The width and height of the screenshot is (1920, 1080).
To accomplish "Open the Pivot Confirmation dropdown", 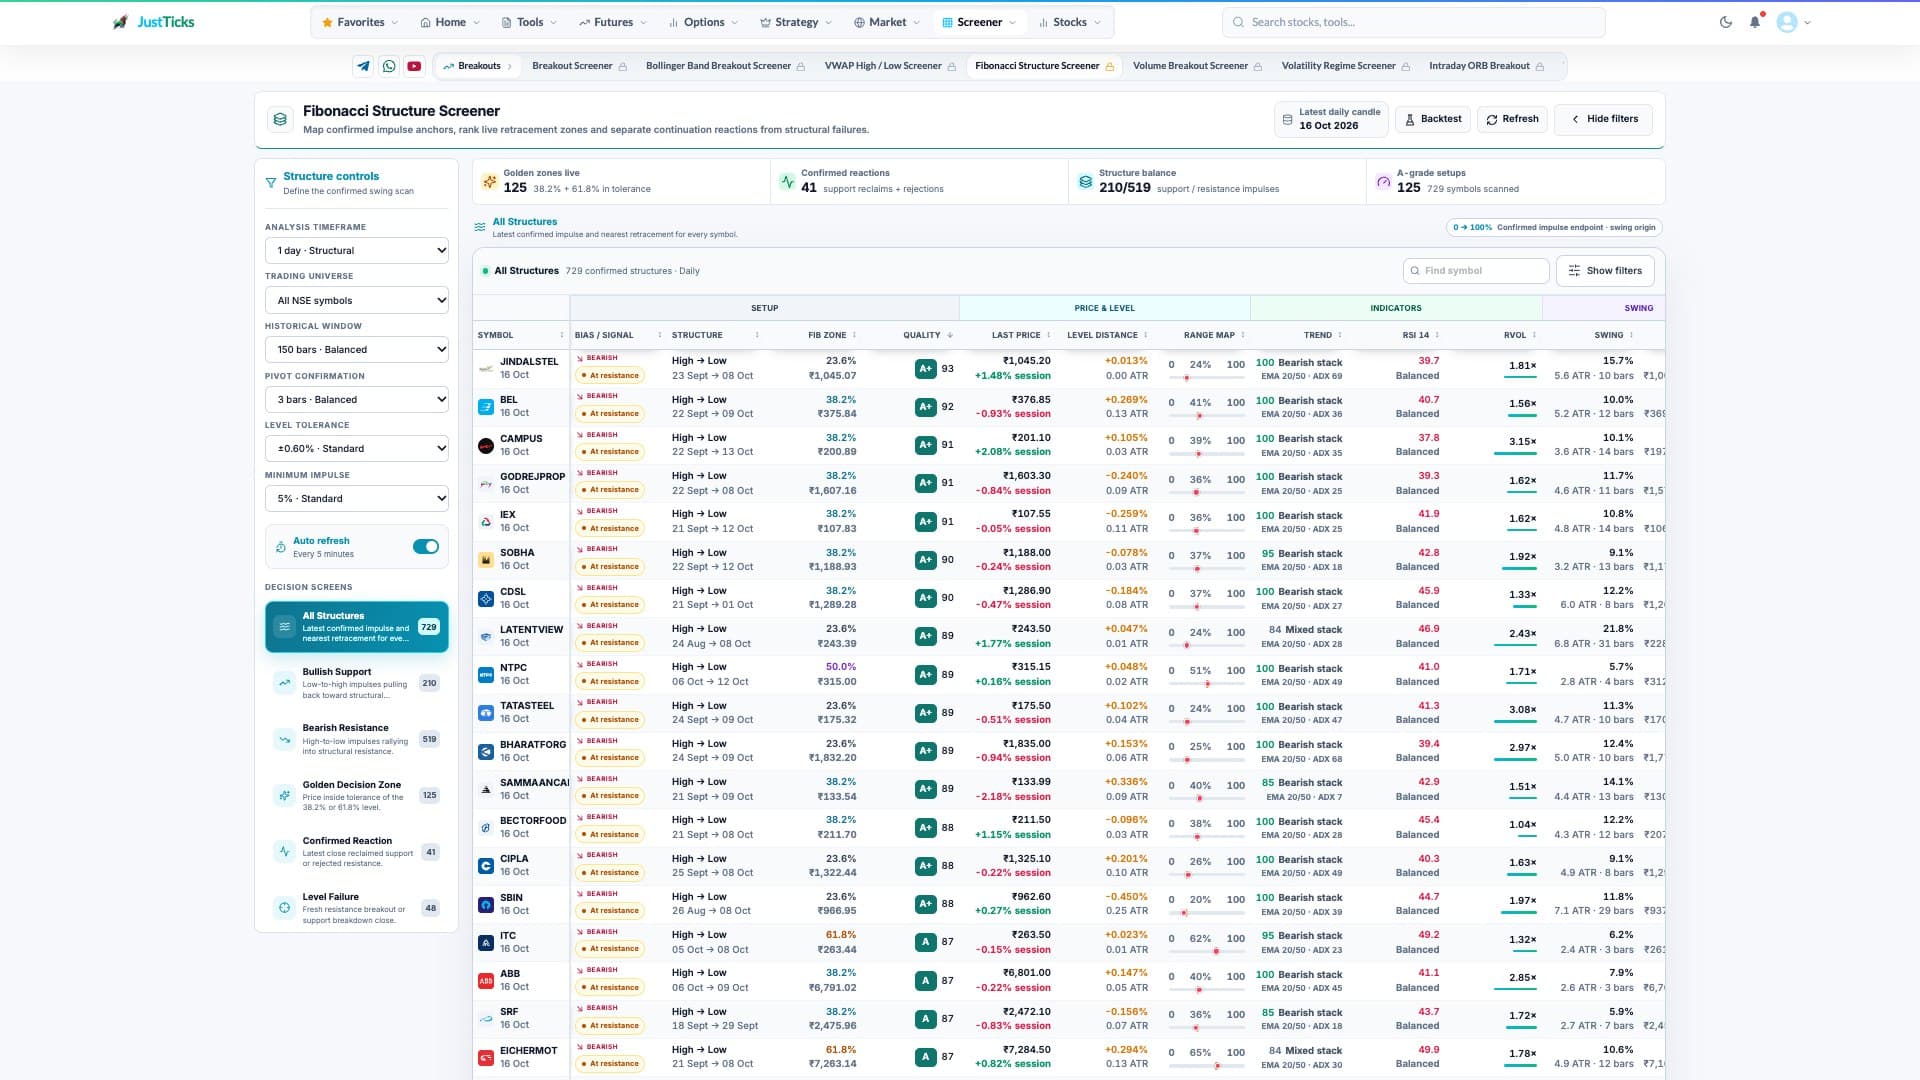I will coord(356,399).
